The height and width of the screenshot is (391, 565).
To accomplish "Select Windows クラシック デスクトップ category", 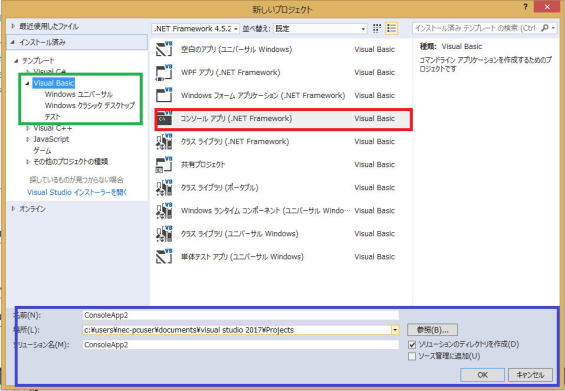I will point(89,106).
